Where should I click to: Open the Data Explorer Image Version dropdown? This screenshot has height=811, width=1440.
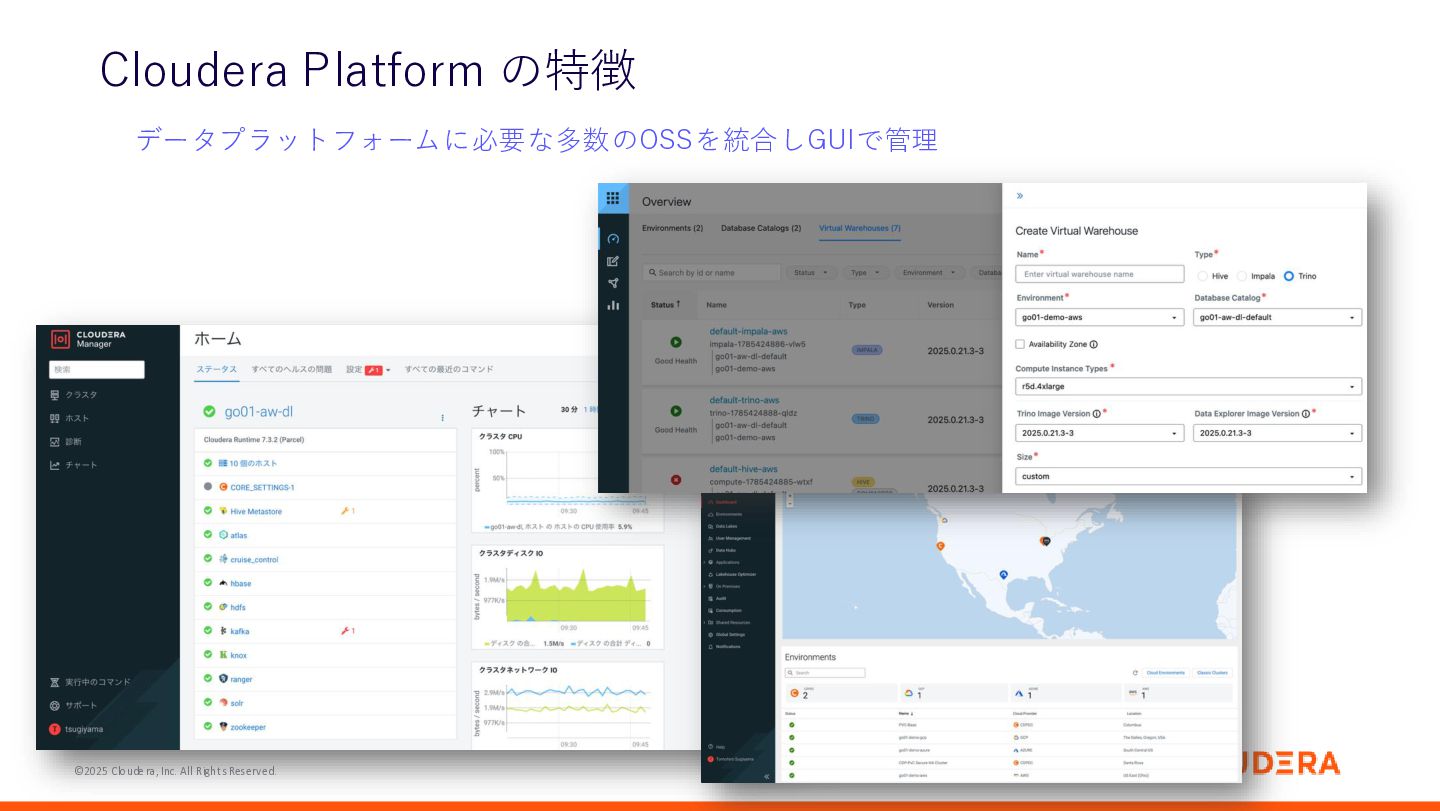[x=1278, y=433]
